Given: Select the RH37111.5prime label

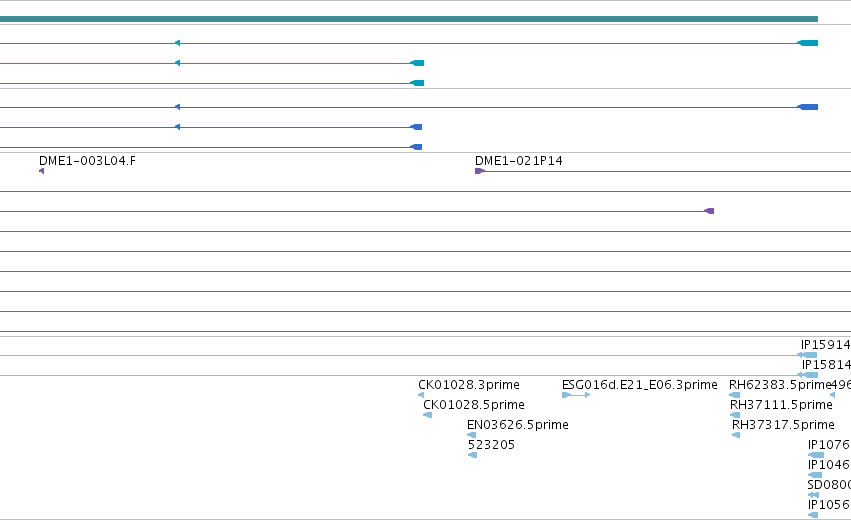Looking at the screenshot, I should pyautogui.click(x=781, y=405).
